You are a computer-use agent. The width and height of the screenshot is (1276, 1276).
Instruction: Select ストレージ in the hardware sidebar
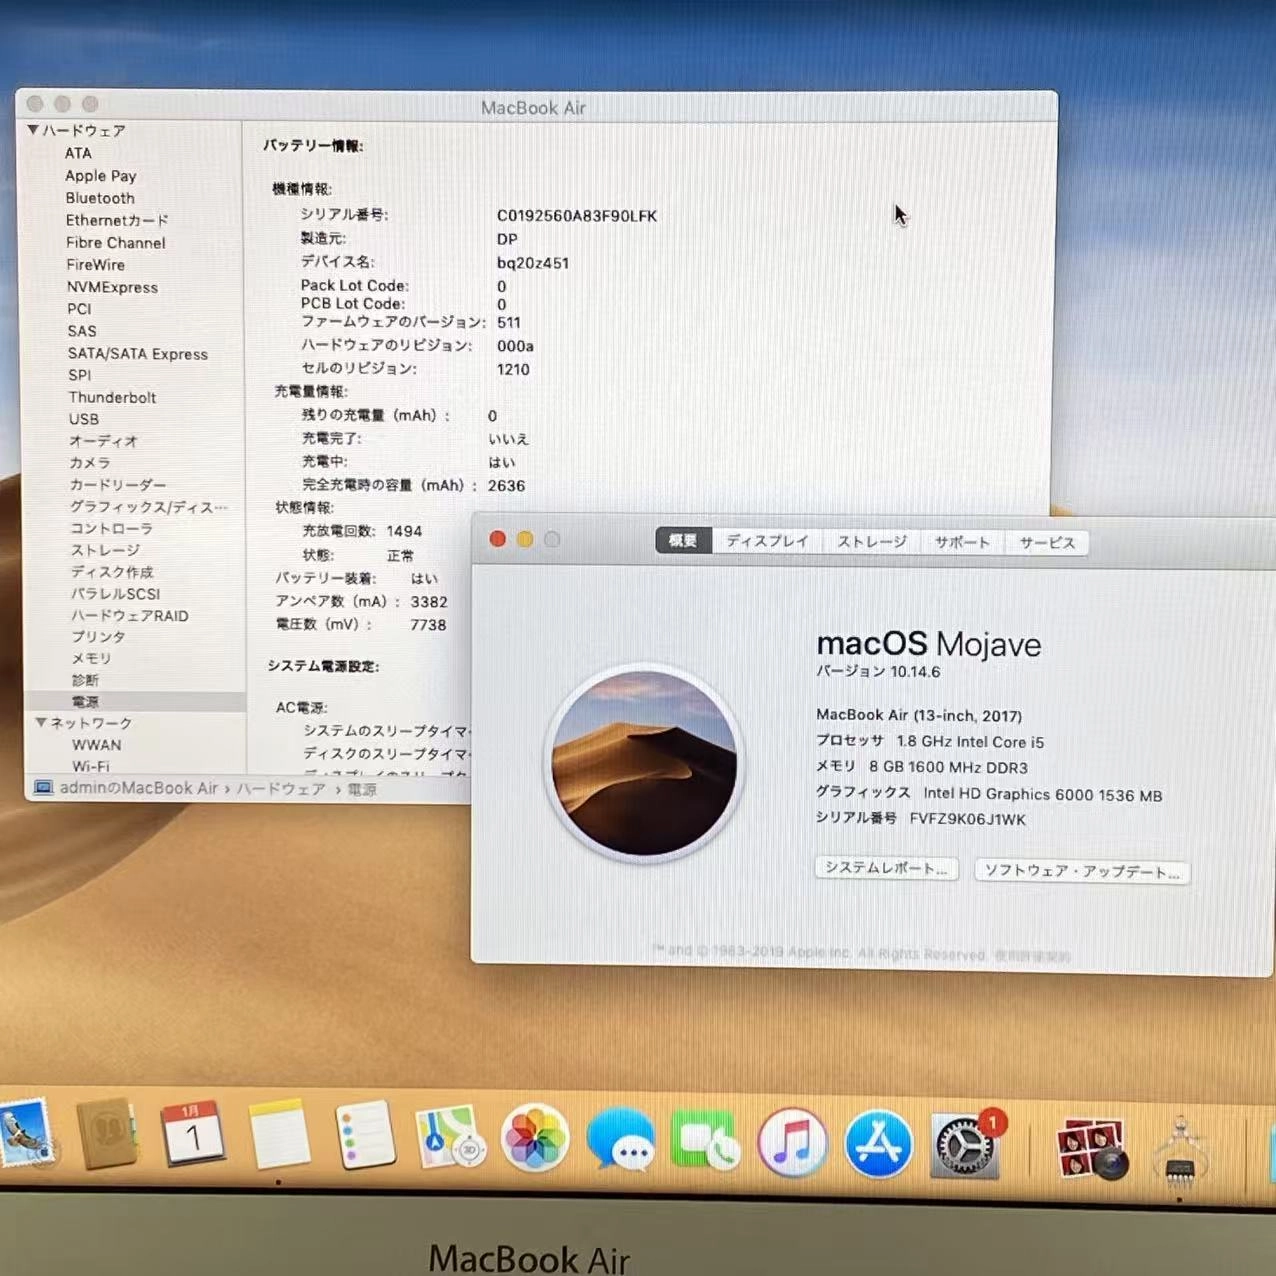point(105,550)
